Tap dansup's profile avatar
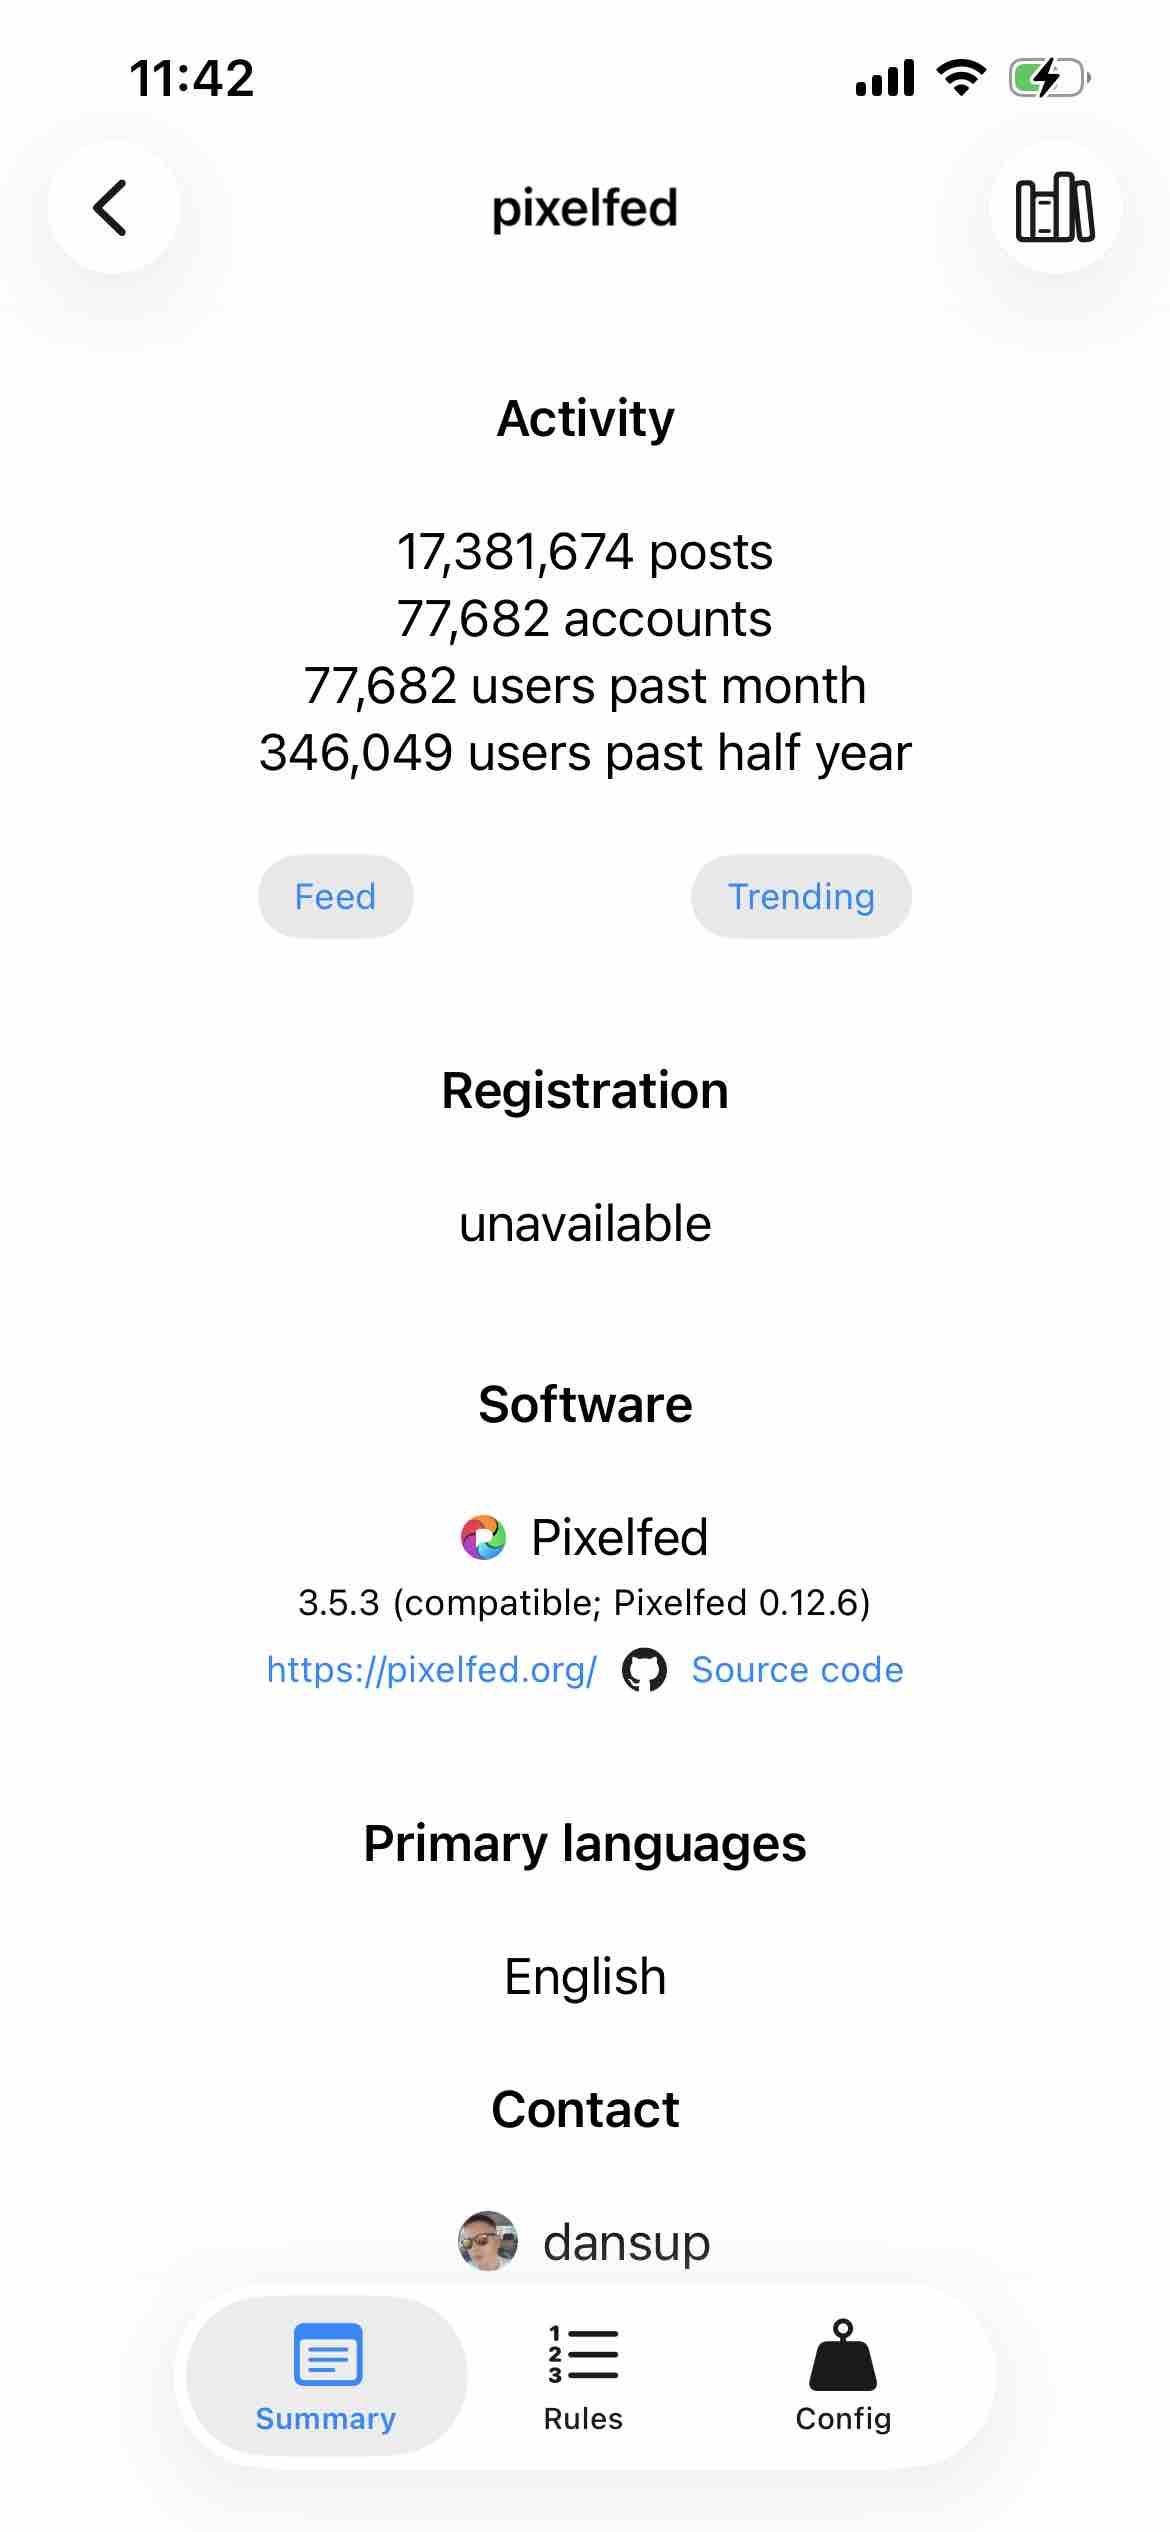This screenshot has width=1170, height=2532. [x=487, y=2241]
